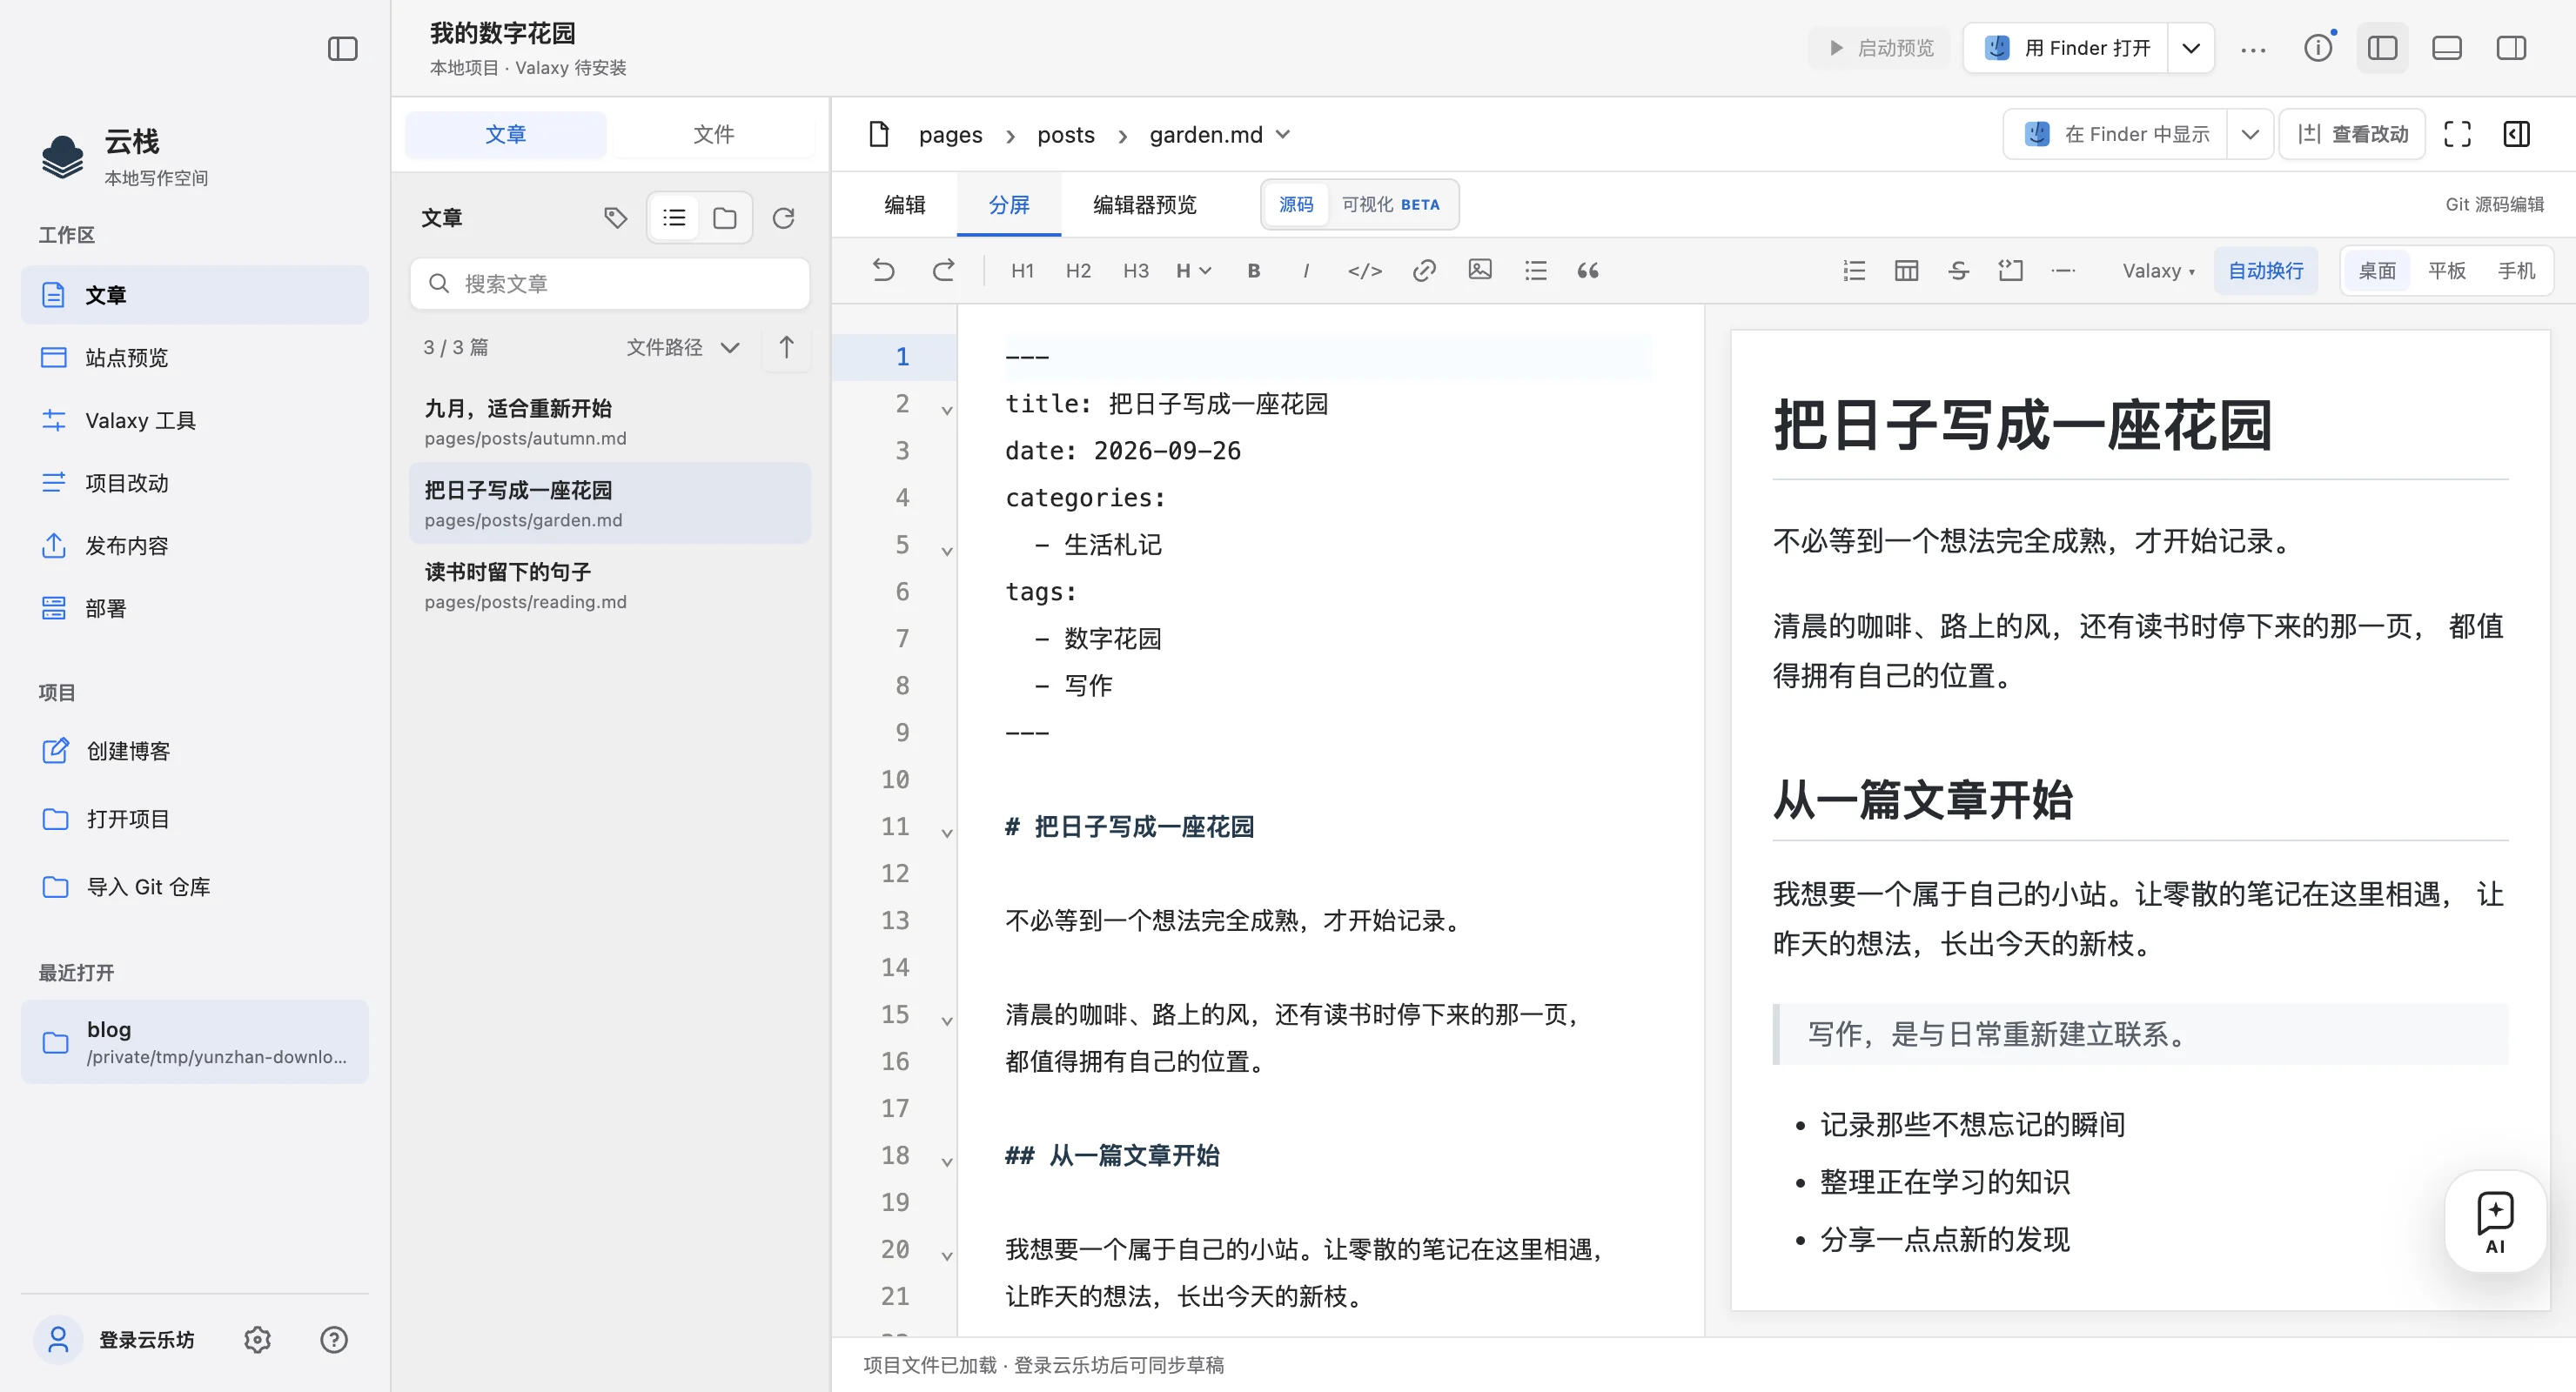Select 平板 preview device size

click(x=2446, y=270)
